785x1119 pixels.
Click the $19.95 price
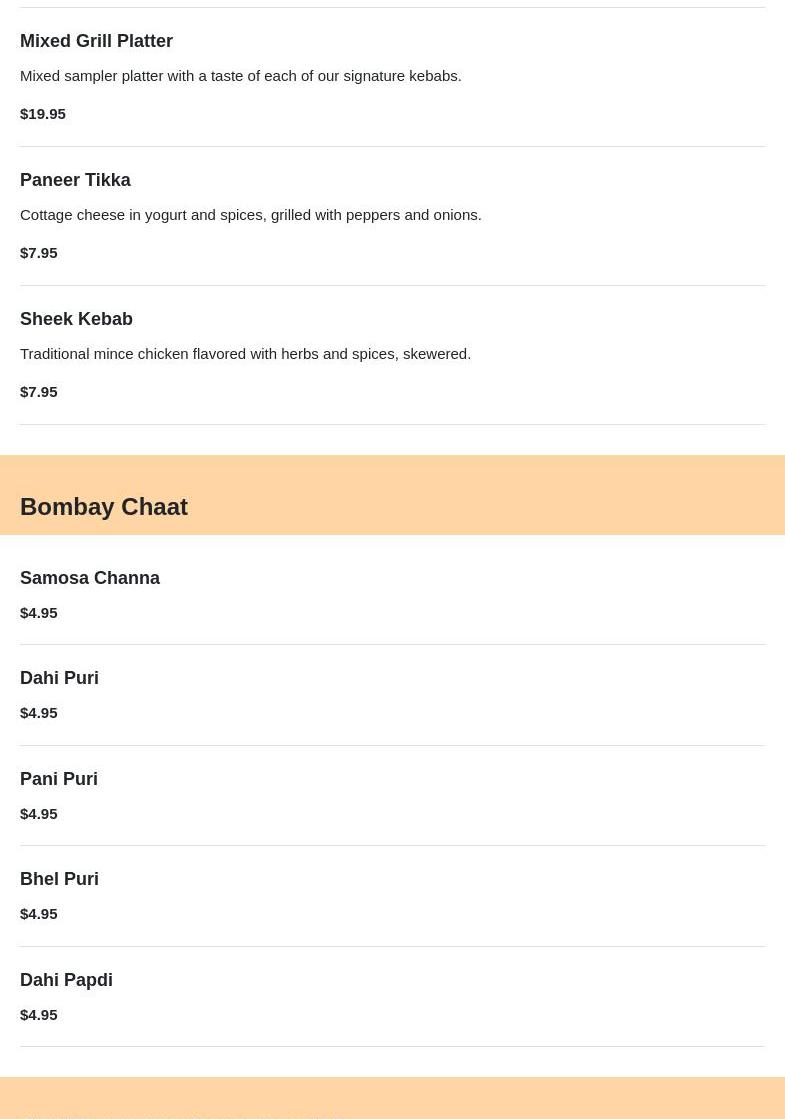tap(43, 114)
